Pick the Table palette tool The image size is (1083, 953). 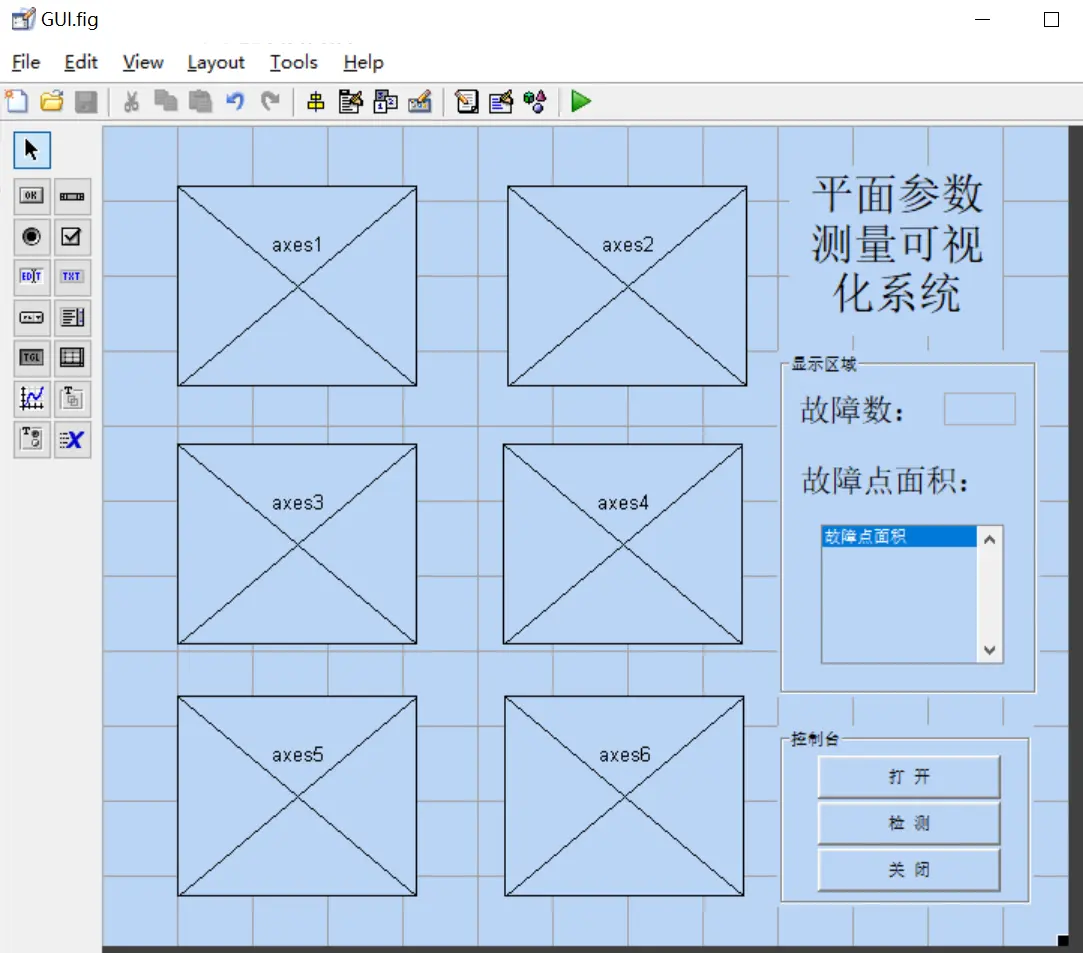[x=72, y=358]
